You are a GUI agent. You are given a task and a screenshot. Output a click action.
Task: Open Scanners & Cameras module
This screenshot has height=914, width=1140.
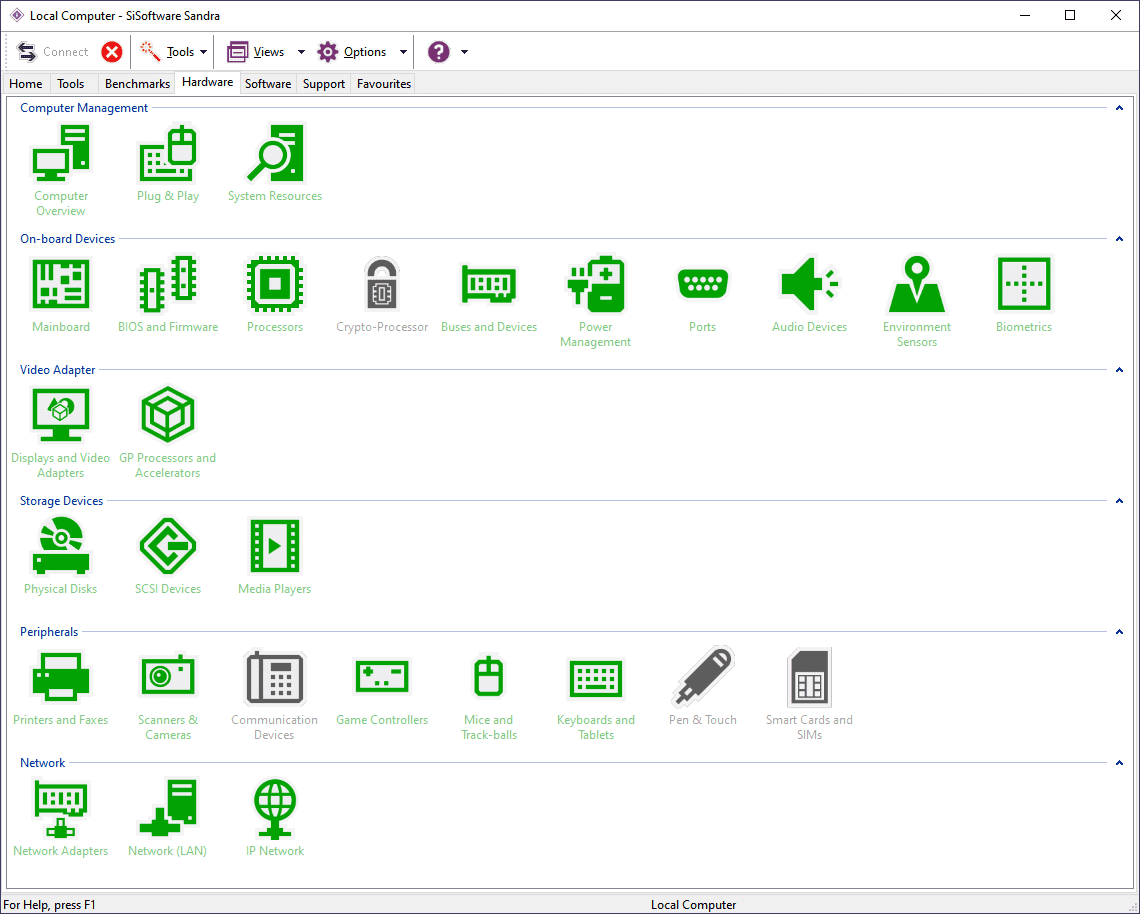click(168, 693)
